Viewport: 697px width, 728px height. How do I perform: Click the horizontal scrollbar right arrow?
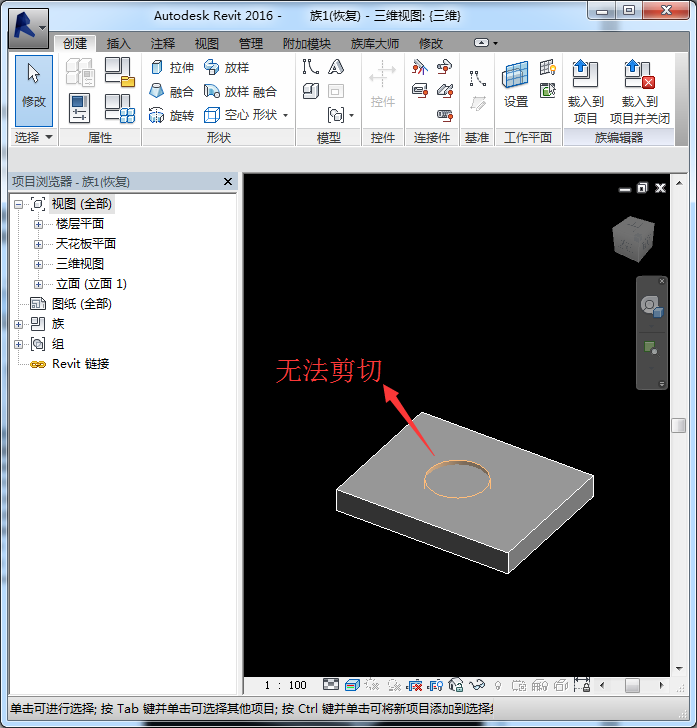(x=661, y=685)
